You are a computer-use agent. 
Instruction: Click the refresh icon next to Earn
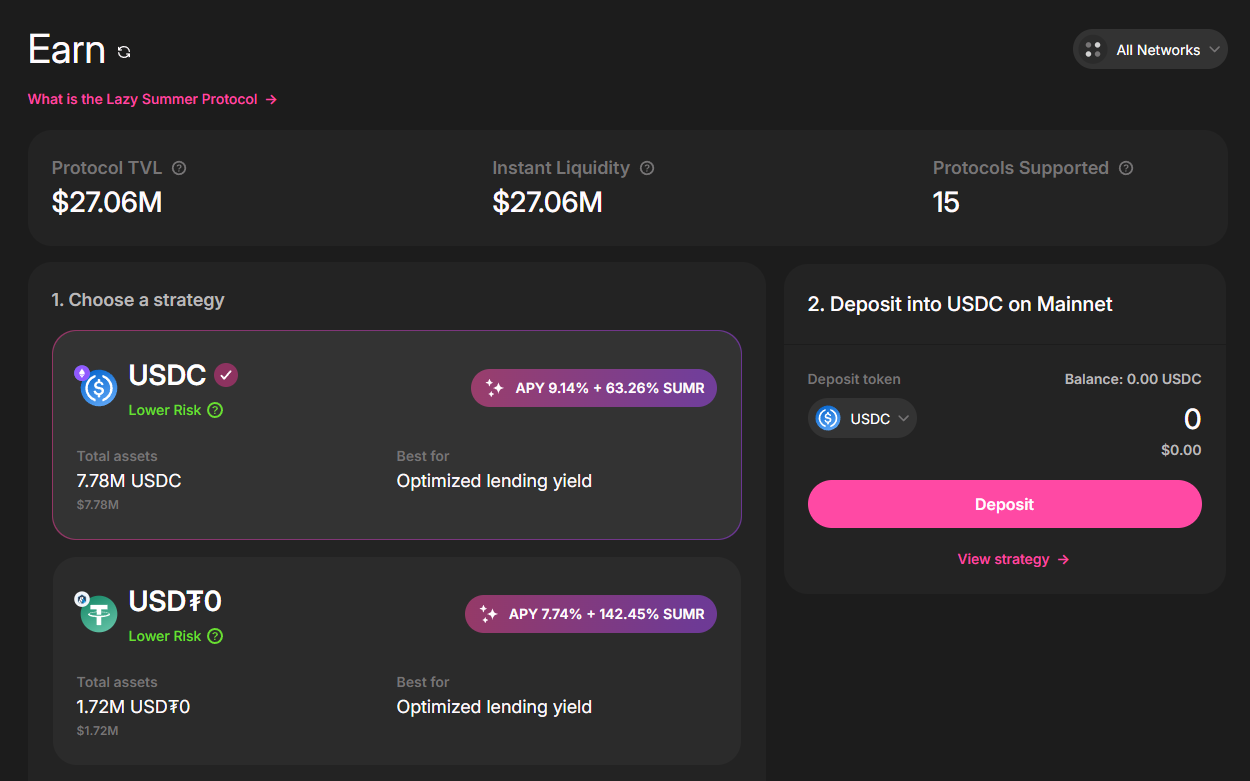(124, 52)
